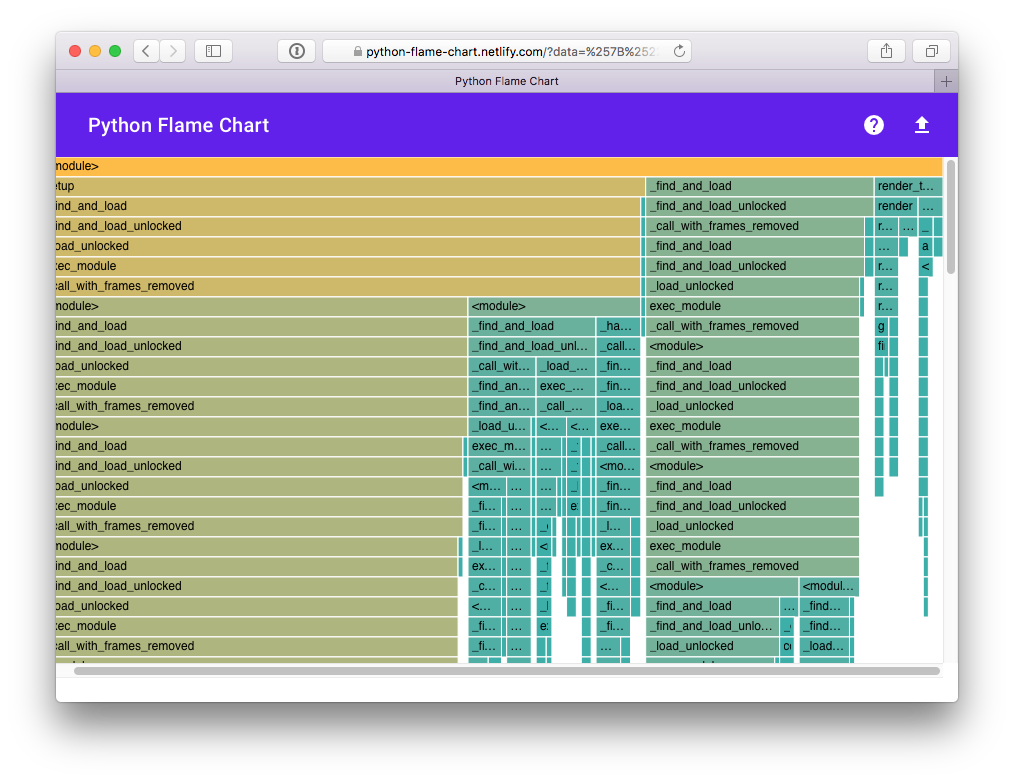Image resolution: width=1014 pixels, height=782 pixels.
Task: Reload the page with the refresh icon
Action: tap(679, 51)
